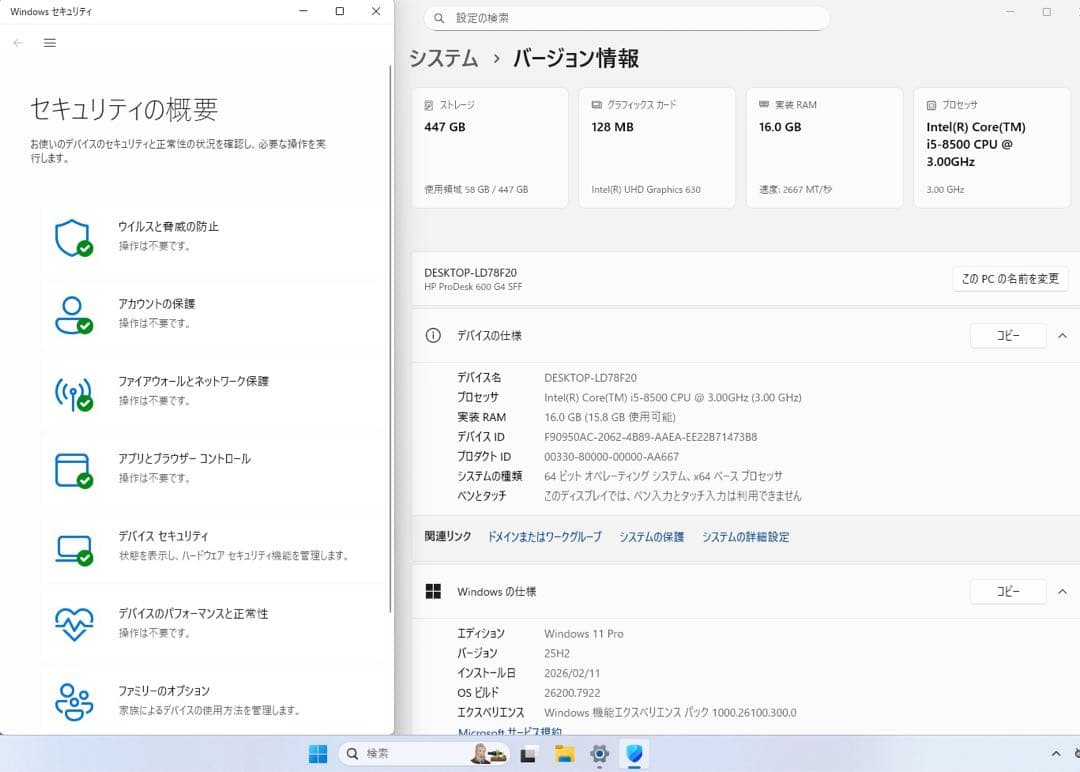Open Account protection person icon
The width and height of the screenshot is (1080, 772).
click(74, 315)
